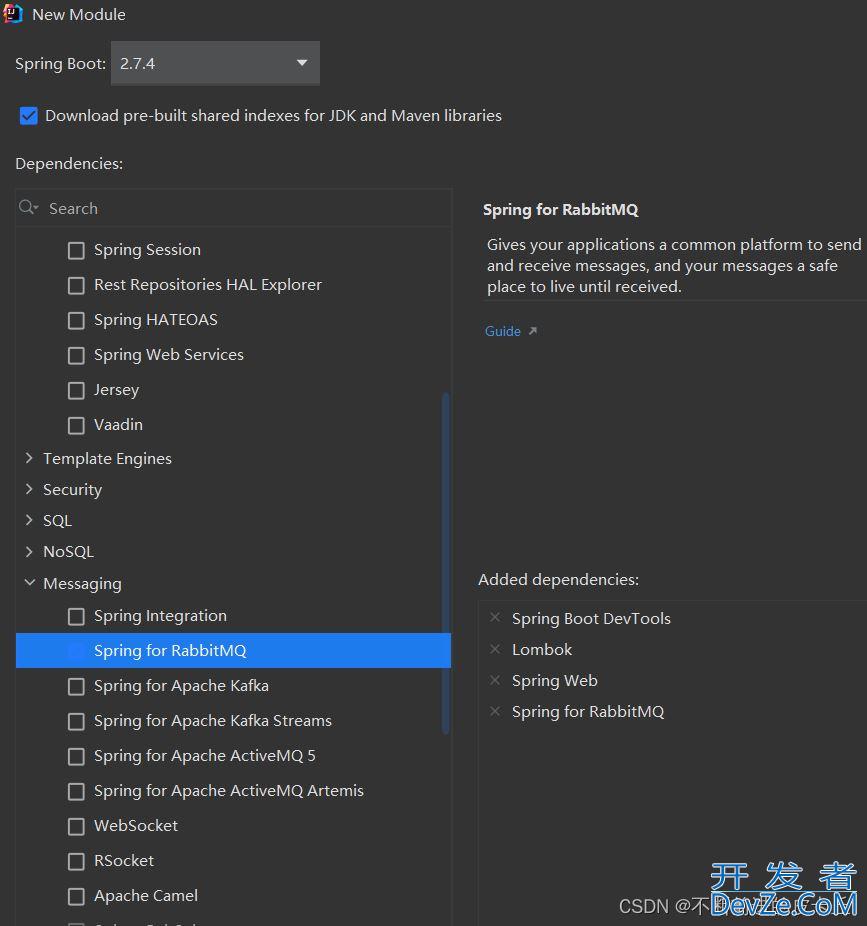Select the Messaging tree label
The image size is (867, 926).
[x=82, y=583]
